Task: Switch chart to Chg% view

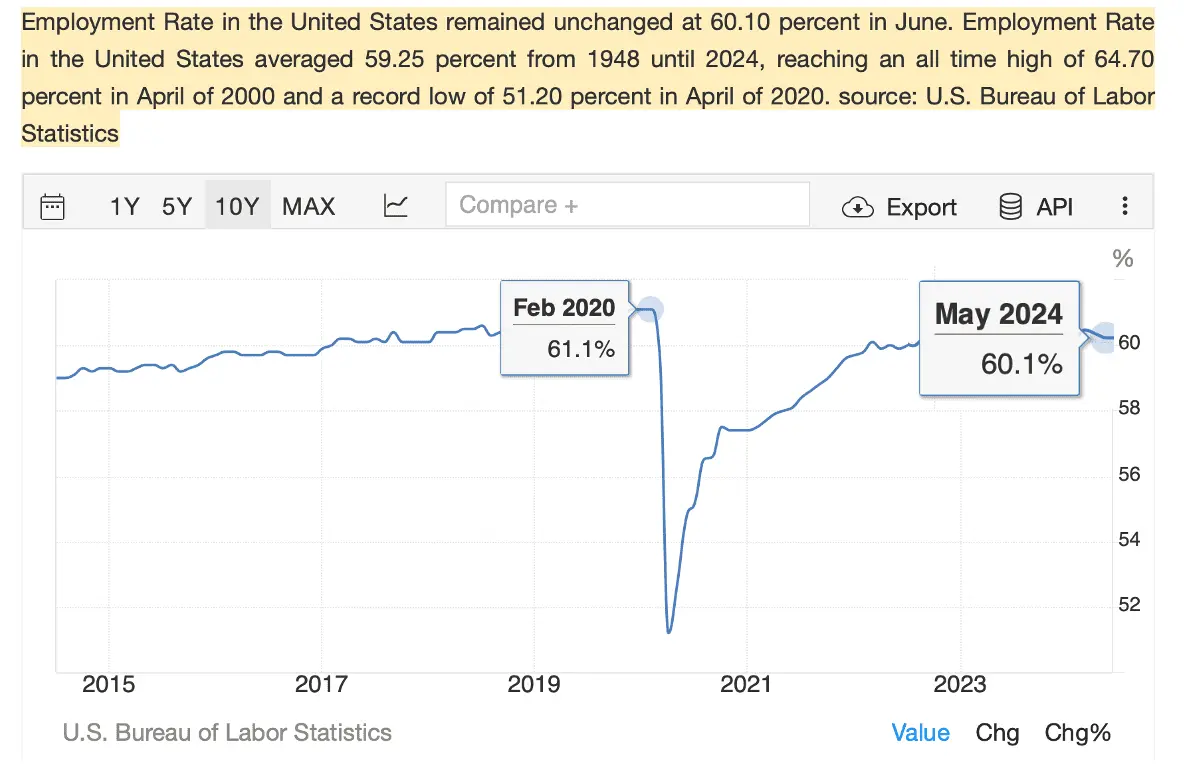Action: click(x=1078, y=733)
